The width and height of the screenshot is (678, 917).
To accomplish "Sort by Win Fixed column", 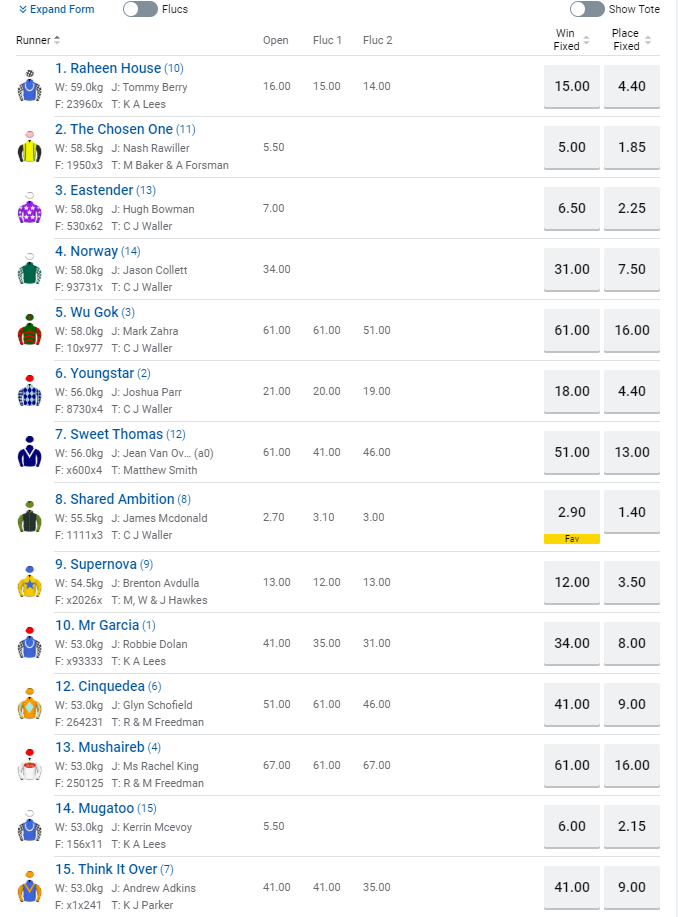I will [x=571, y=40].
